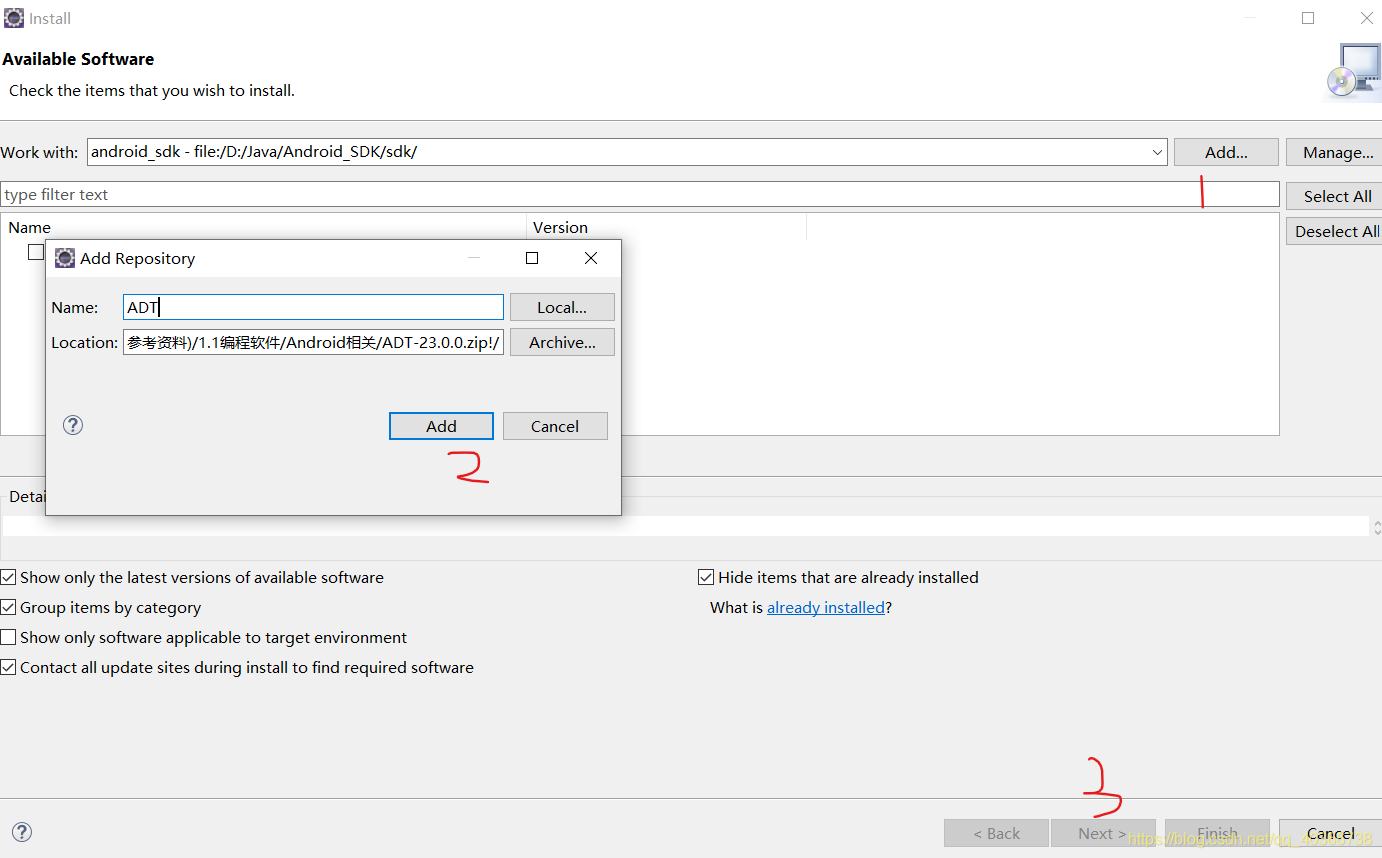Screen dimensions: 1382x858
Task: Click the Add... button next to Work with
Action: (x=1226, y=152)
